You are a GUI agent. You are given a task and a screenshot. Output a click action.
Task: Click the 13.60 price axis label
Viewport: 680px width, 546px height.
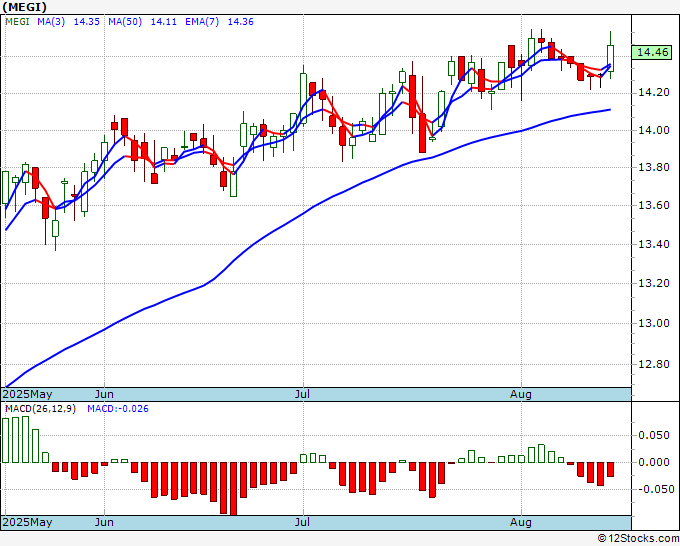click(654, 205)
